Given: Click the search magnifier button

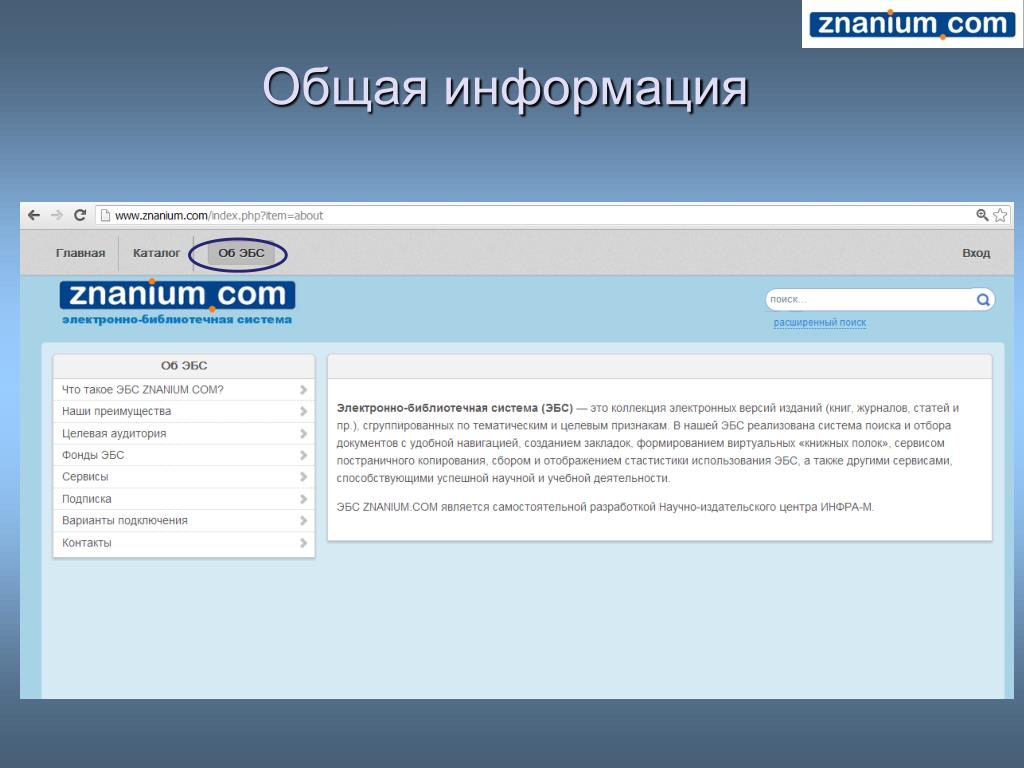Looking at the screenshot, I should click(x=983, y=300).
